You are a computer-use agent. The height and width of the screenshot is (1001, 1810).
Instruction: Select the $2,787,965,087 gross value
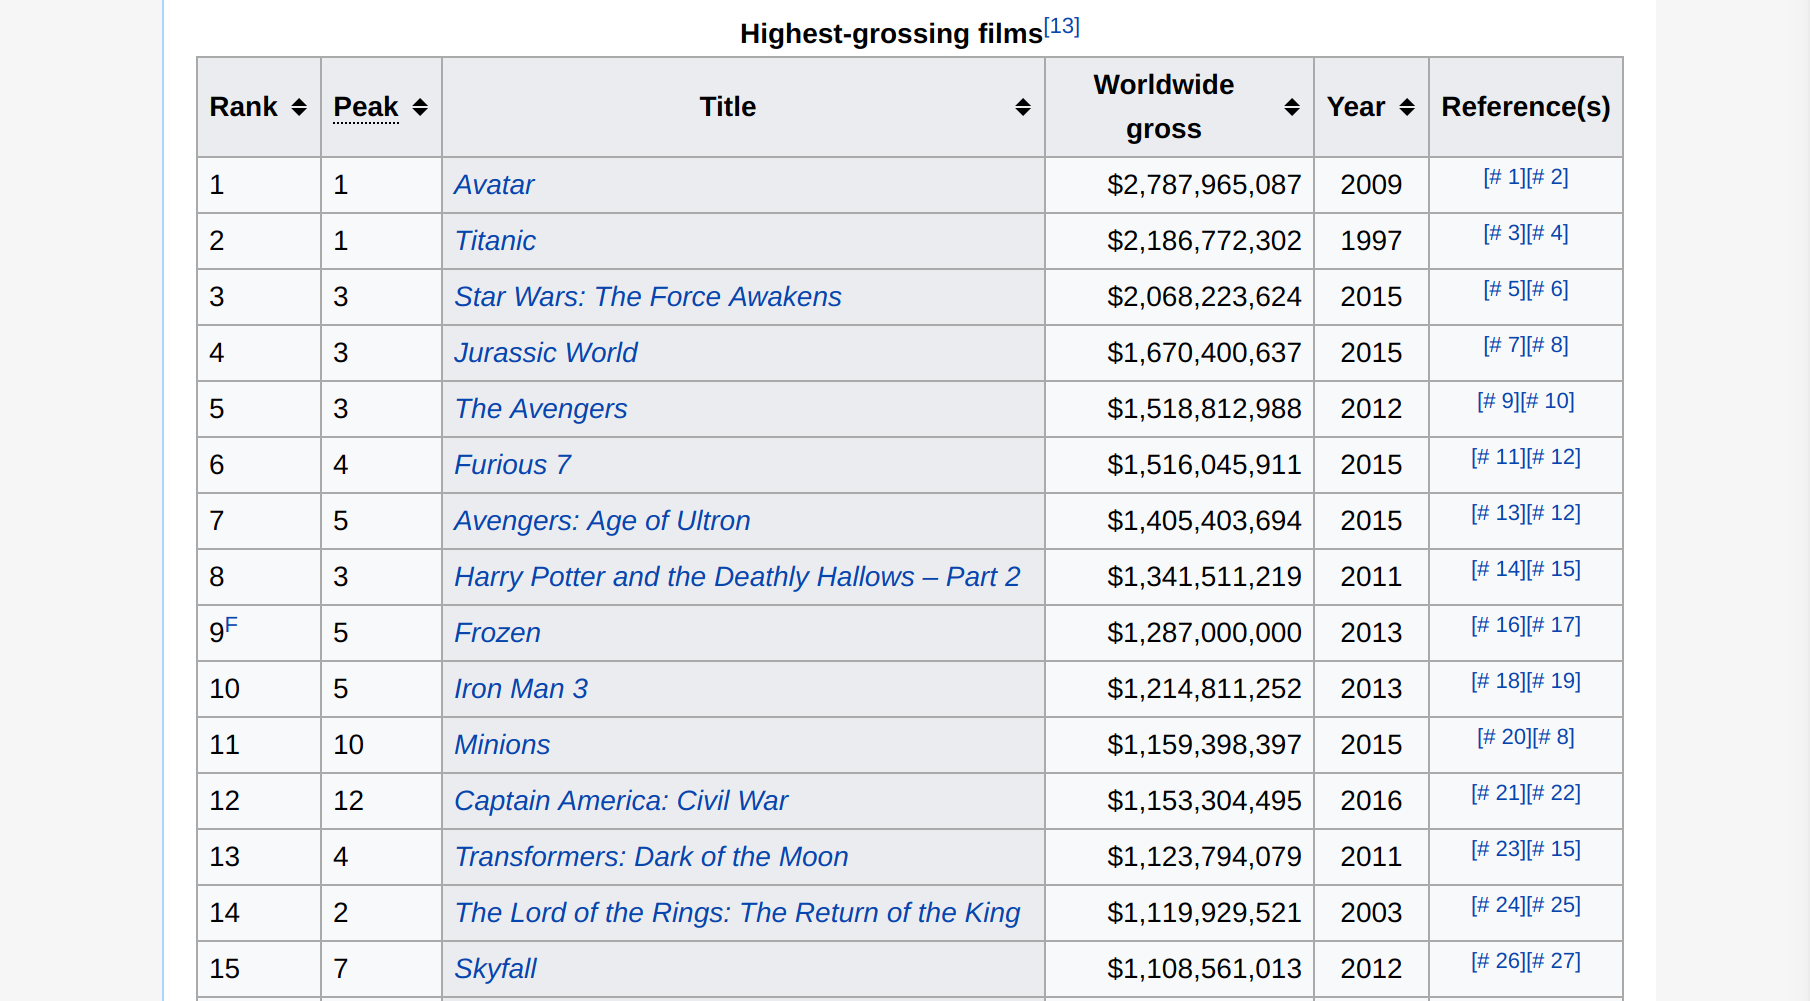[x=1204, y=185]
